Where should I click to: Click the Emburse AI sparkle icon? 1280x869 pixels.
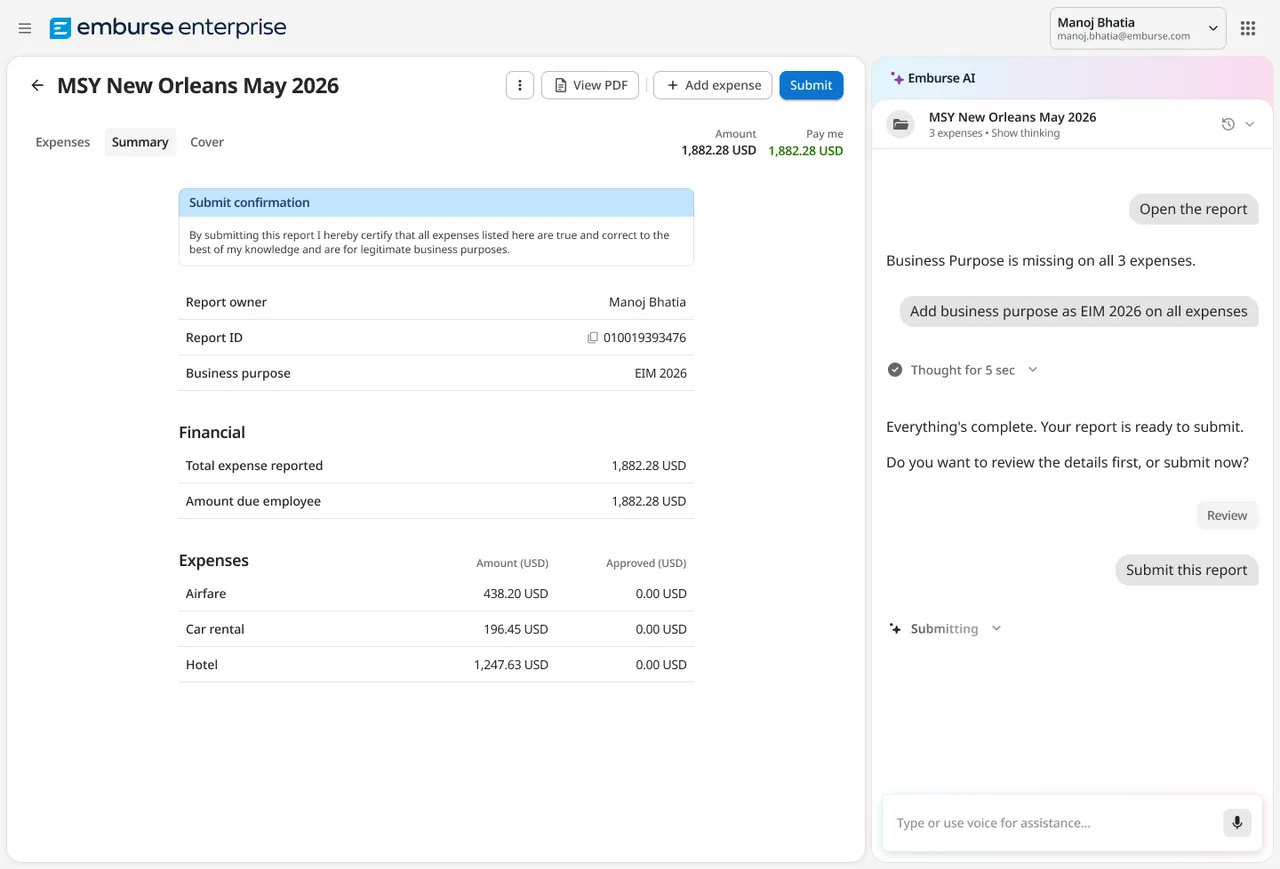point(897,78)
